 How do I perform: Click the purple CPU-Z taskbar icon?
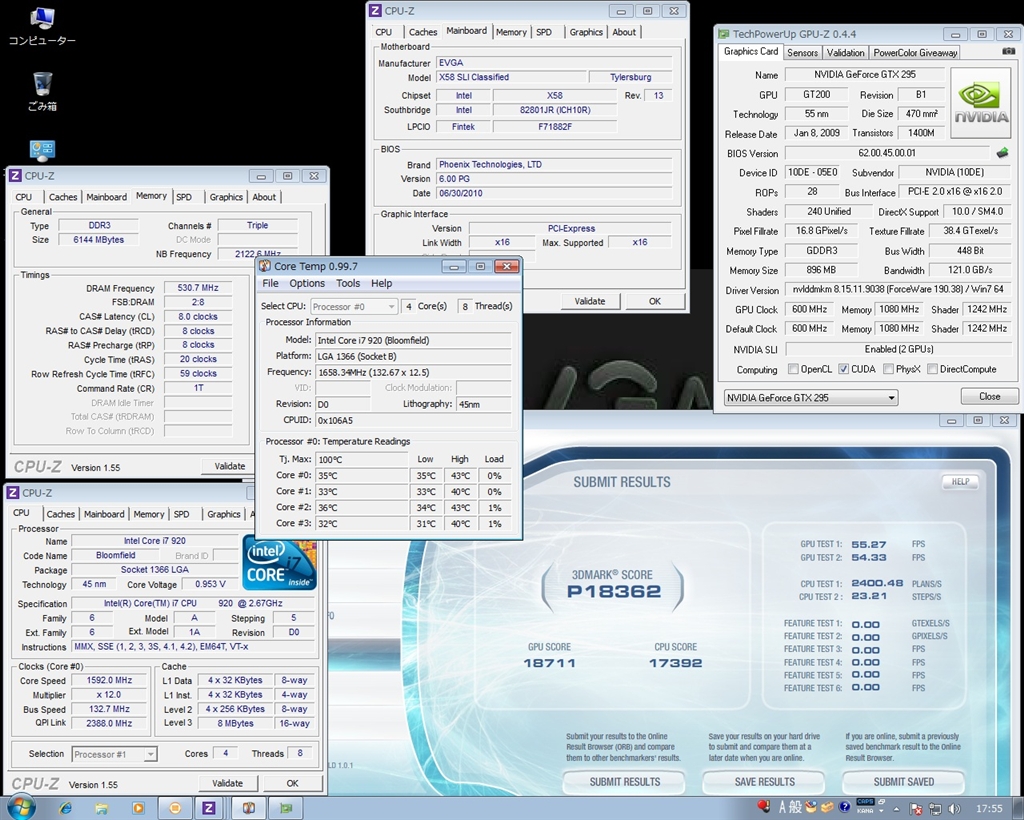[x=209, y=807]
